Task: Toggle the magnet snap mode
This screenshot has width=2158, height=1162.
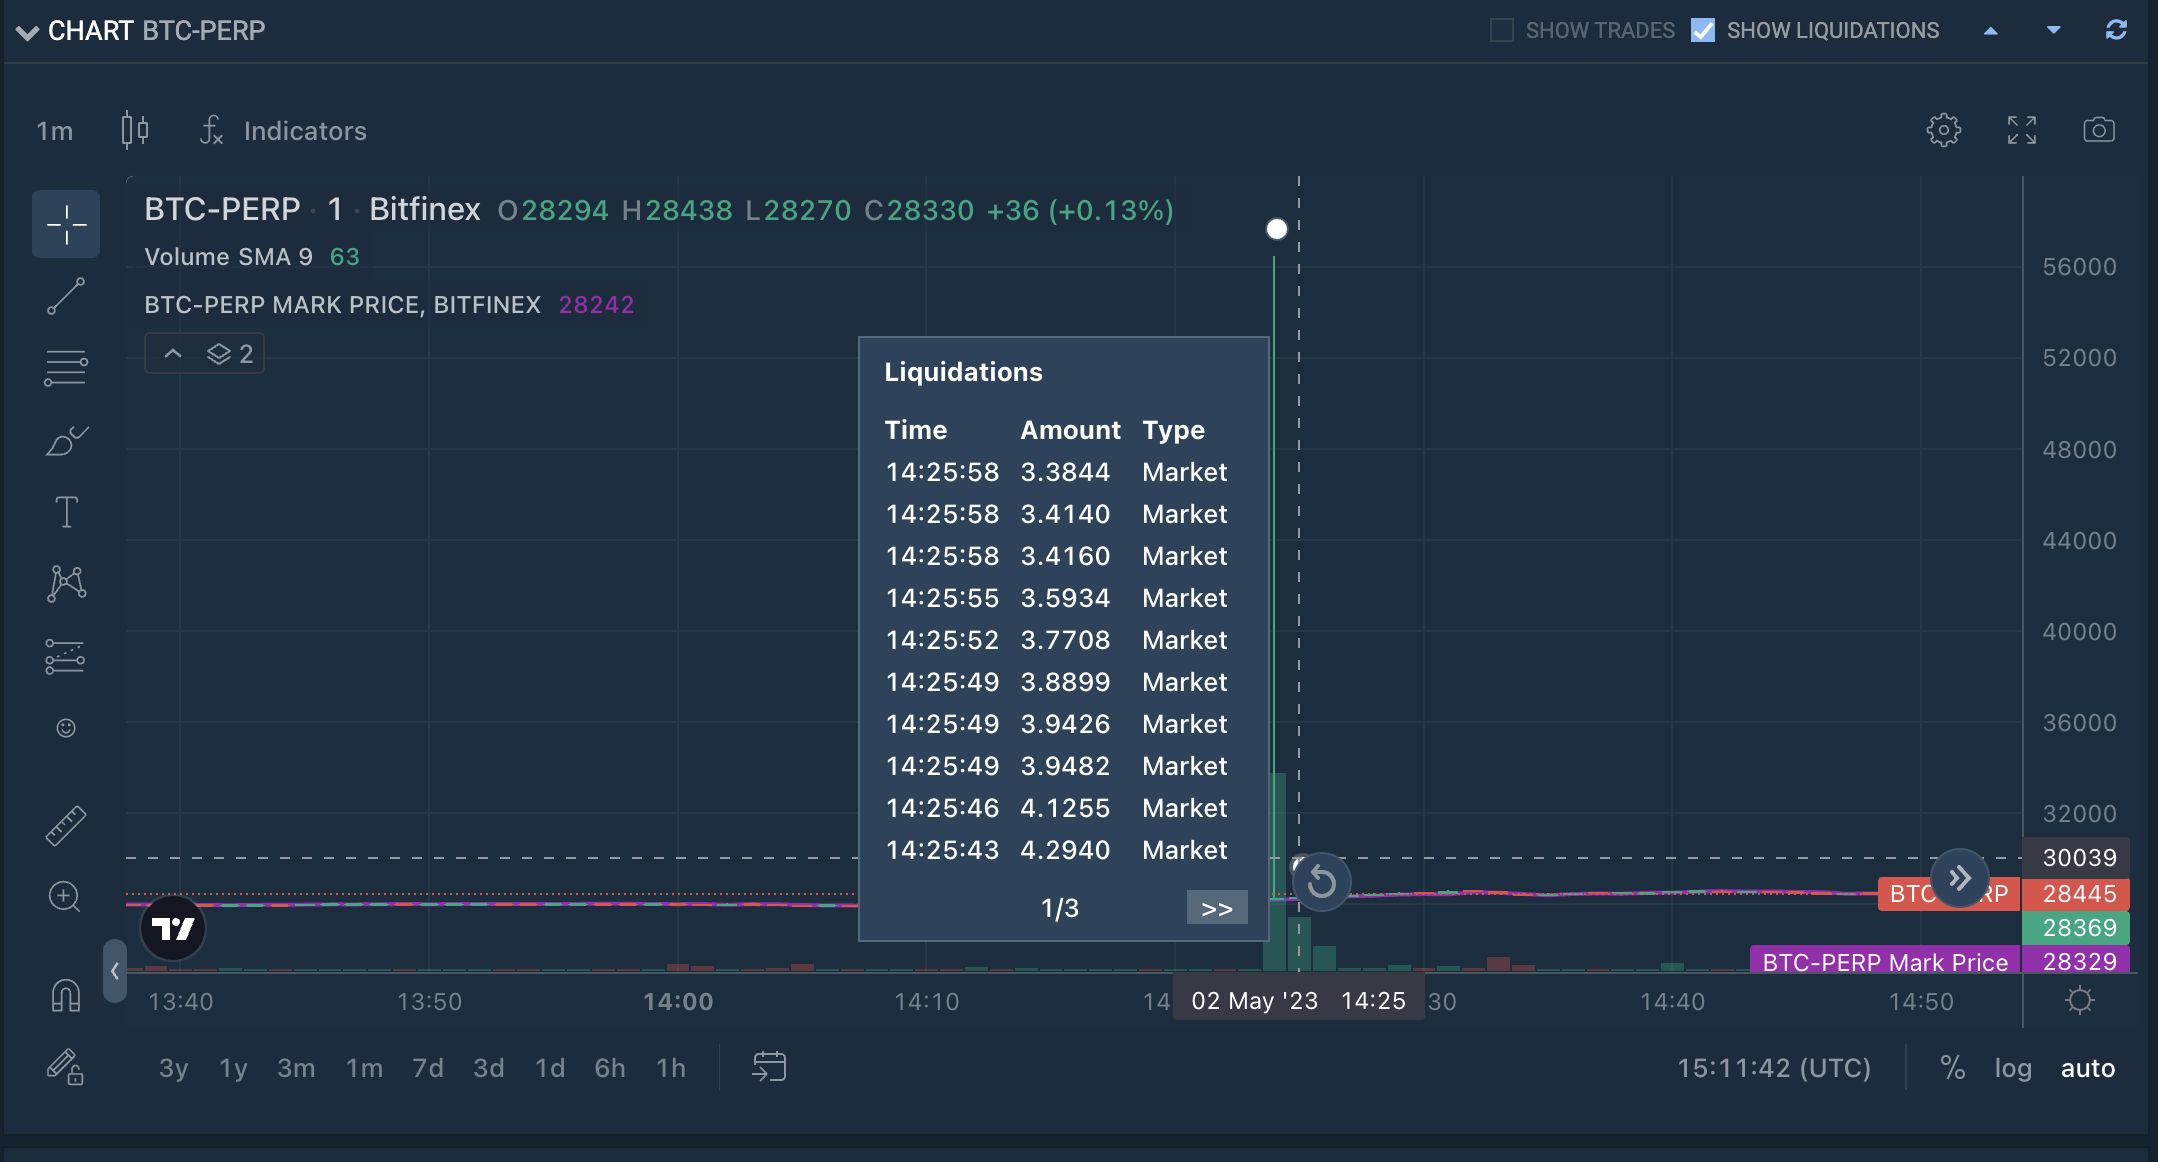Action: pyautogui.click(x=66, y=995)
